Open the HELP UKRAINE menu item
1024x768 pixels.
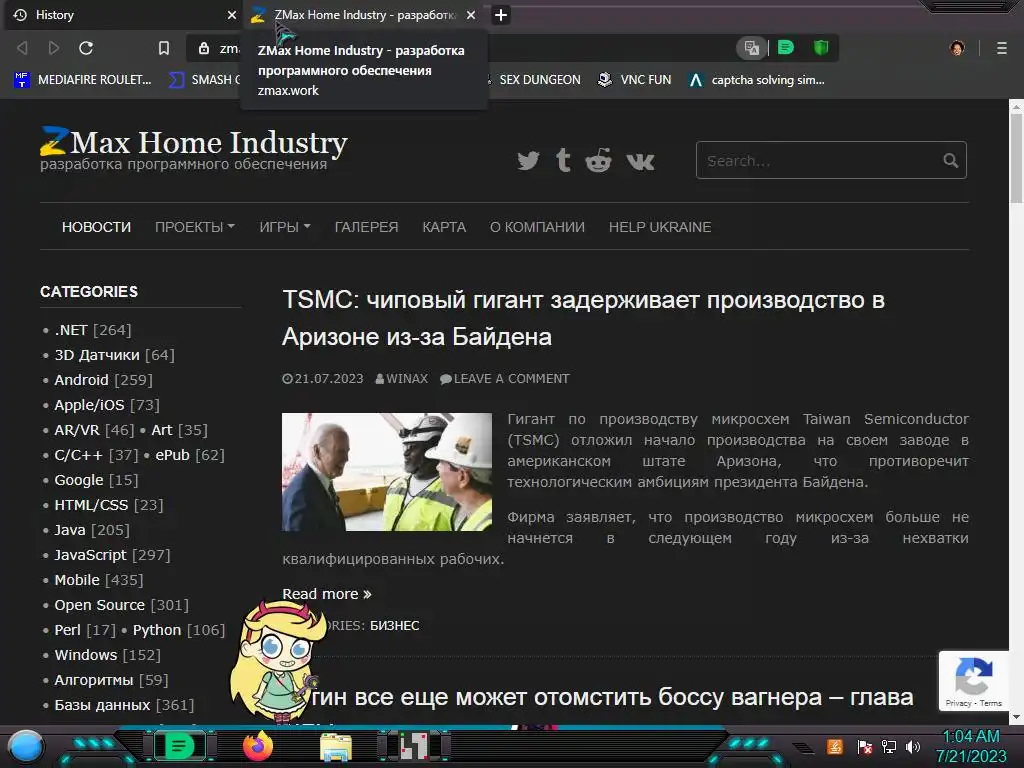660,227
